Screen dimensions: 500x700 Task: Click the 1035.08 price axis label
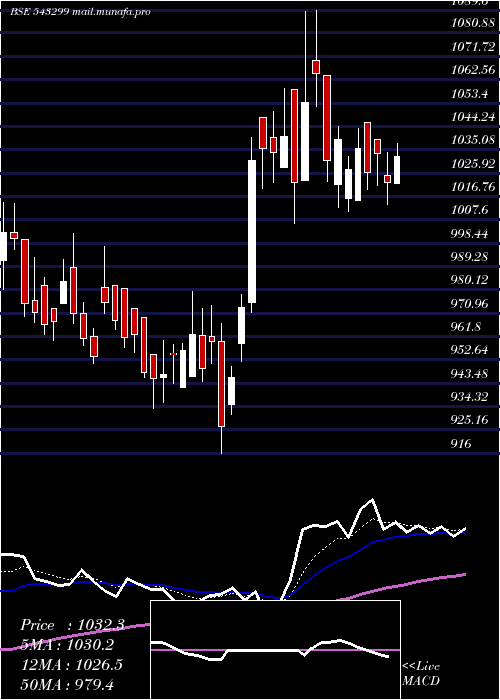473,140
